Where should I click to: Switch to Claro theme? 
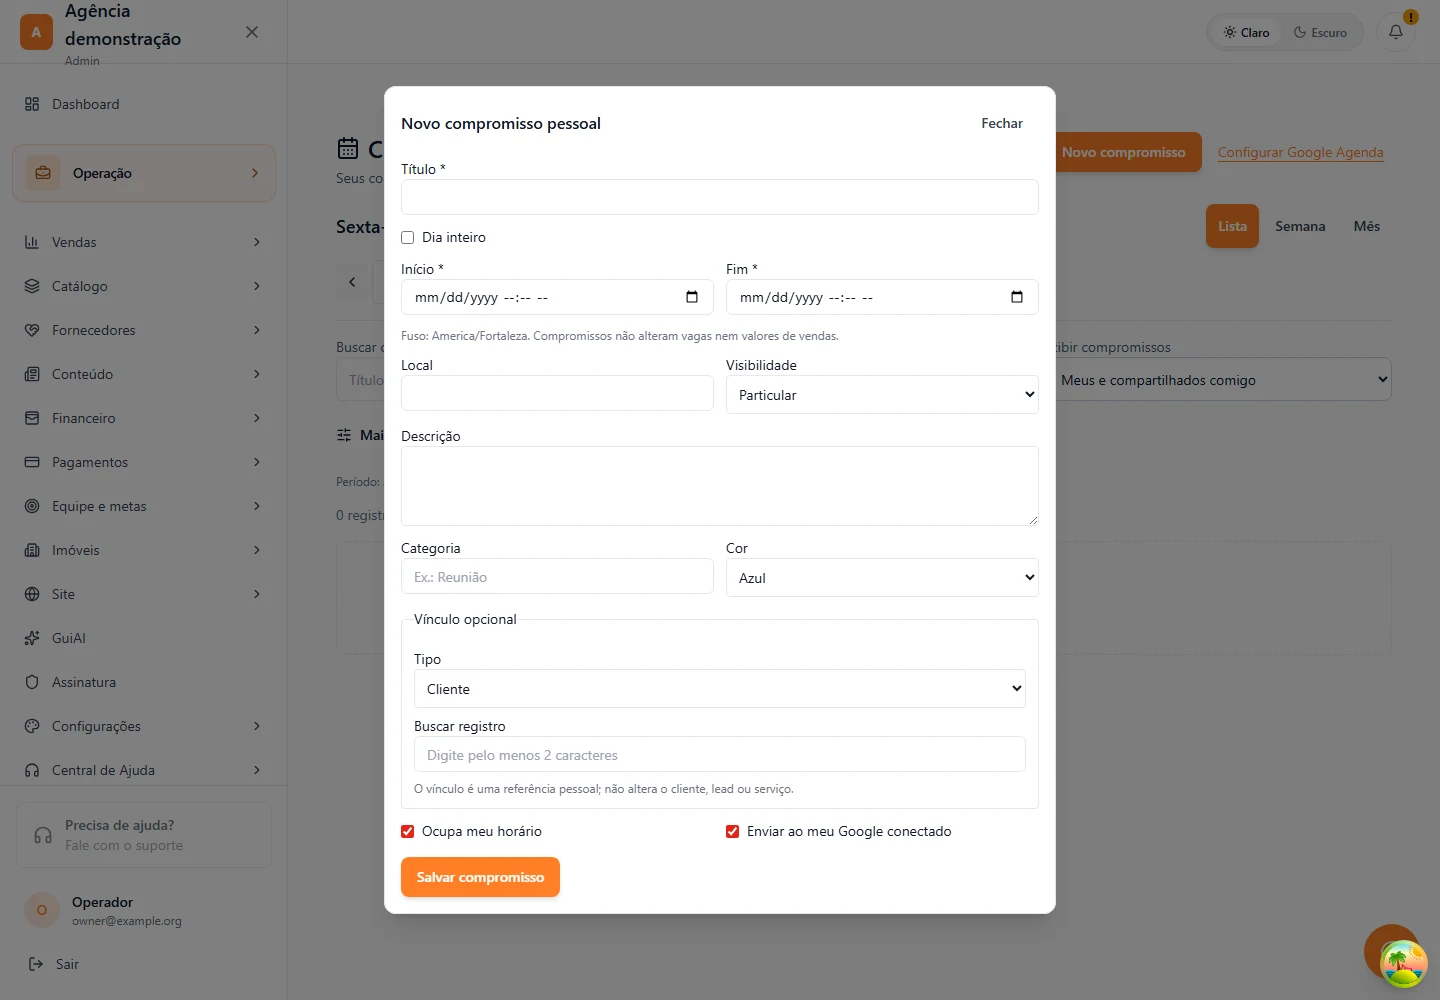click(1246, 32)
